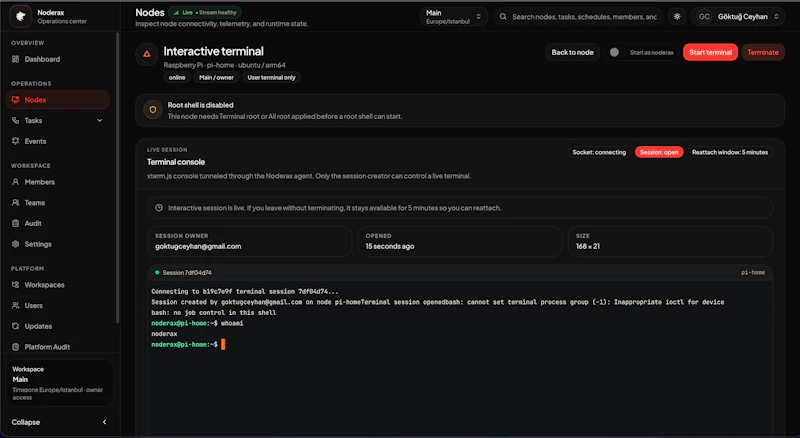Screen dimensions: 800x438
Task: Collapse the sidebar with the chevron
Action: (x=105, y=422)
